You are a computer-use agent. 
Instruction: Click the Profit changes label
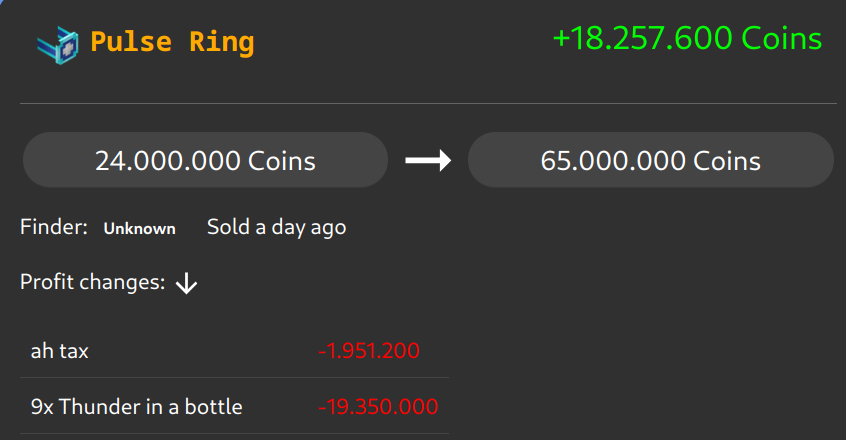pos(92,282)
